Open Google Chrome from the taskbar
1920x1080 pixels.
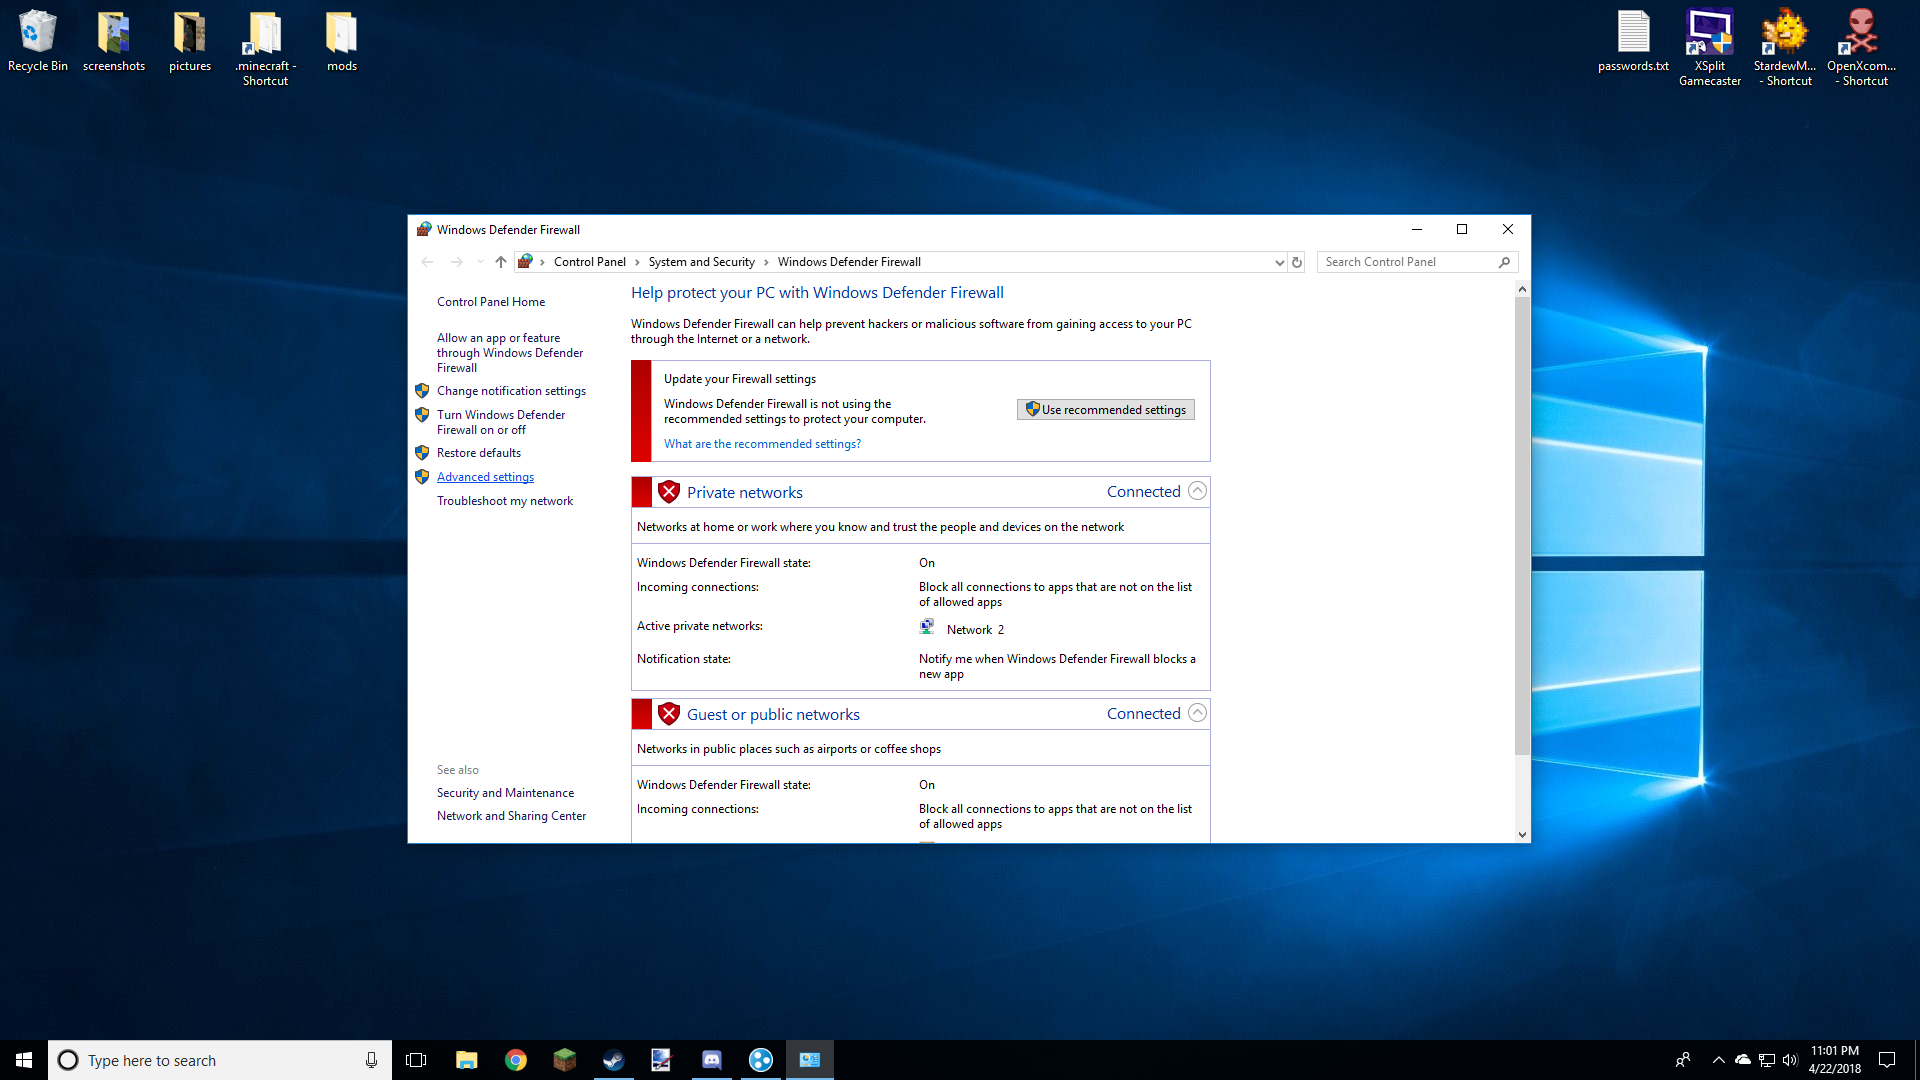pyautogui.click(x=516, y=1060)
